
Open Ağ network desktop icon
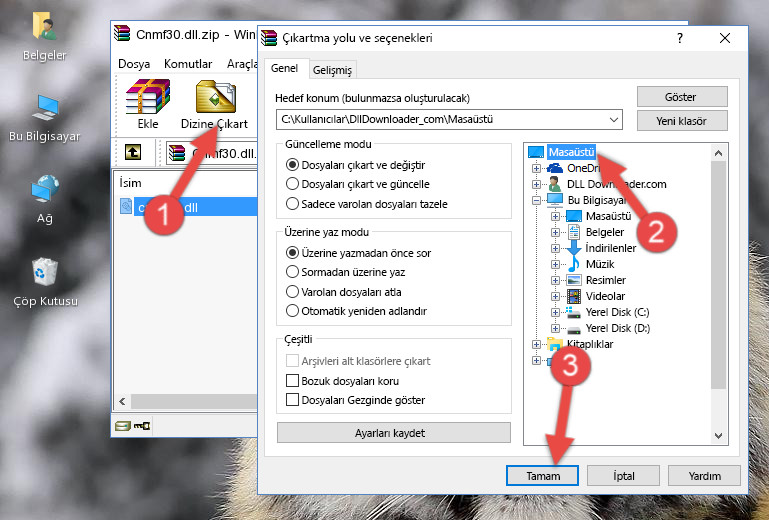pos(45,199)
